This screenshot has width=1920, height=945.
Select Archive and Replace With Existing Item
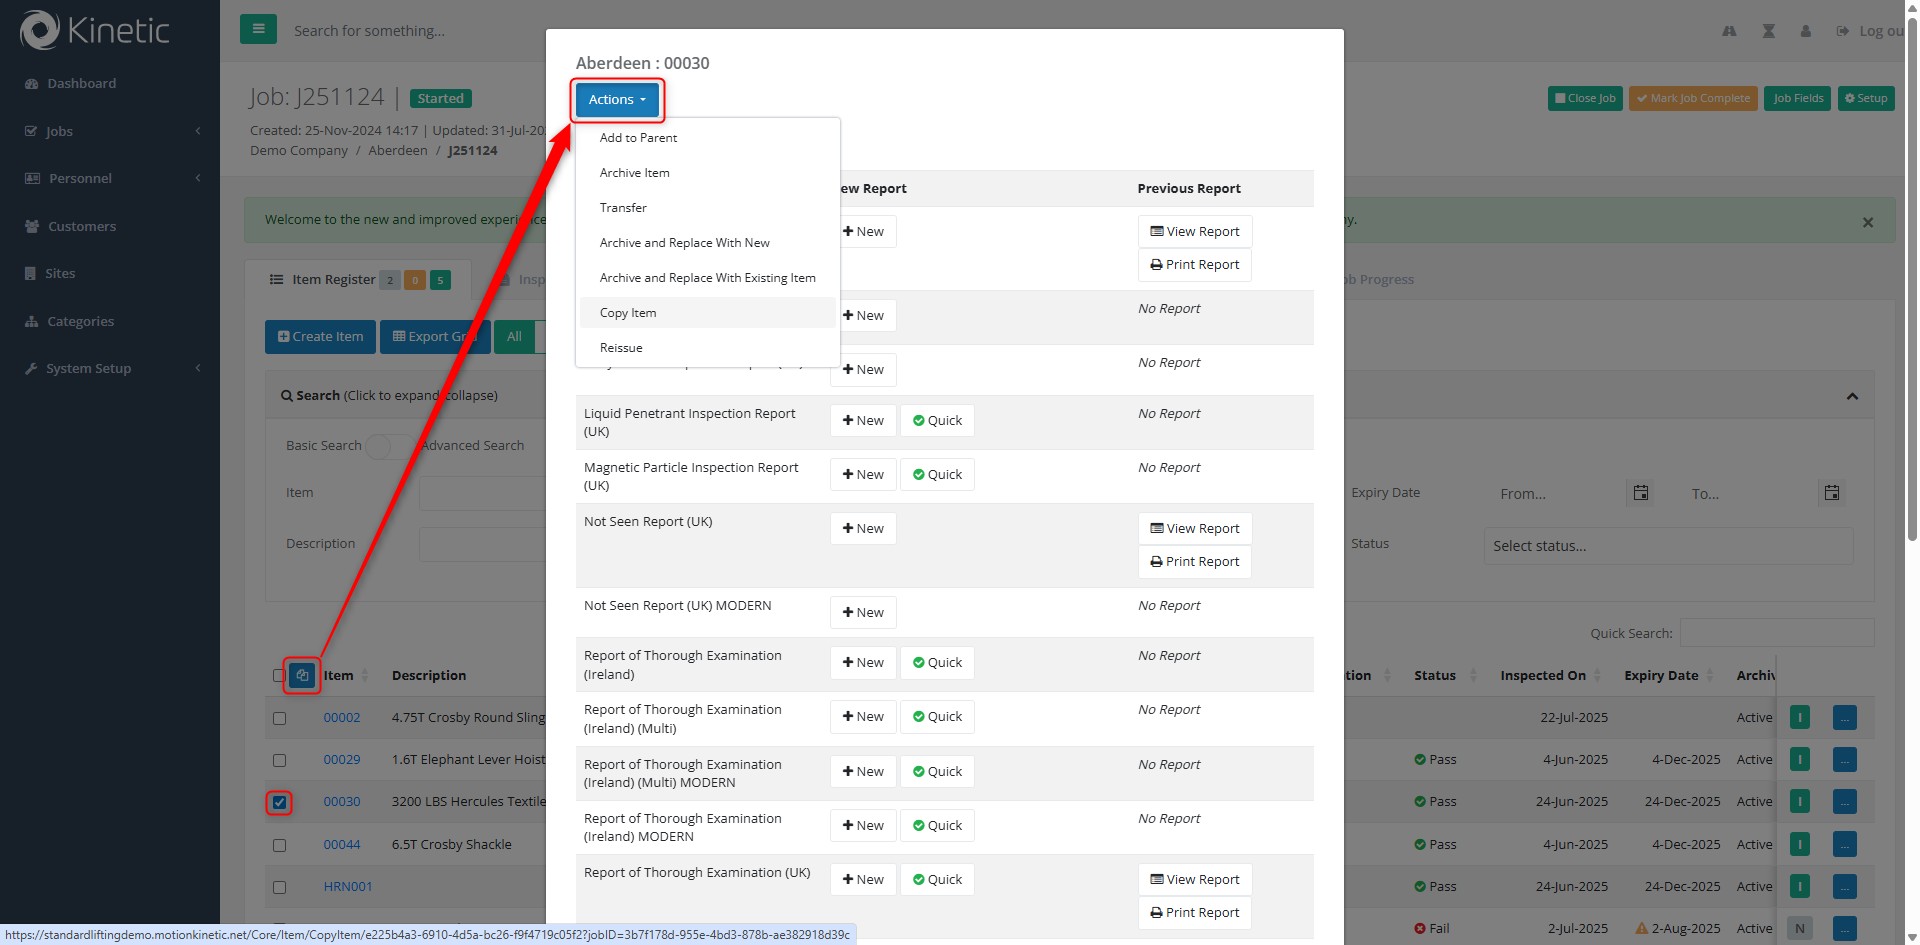pos(707,278)
